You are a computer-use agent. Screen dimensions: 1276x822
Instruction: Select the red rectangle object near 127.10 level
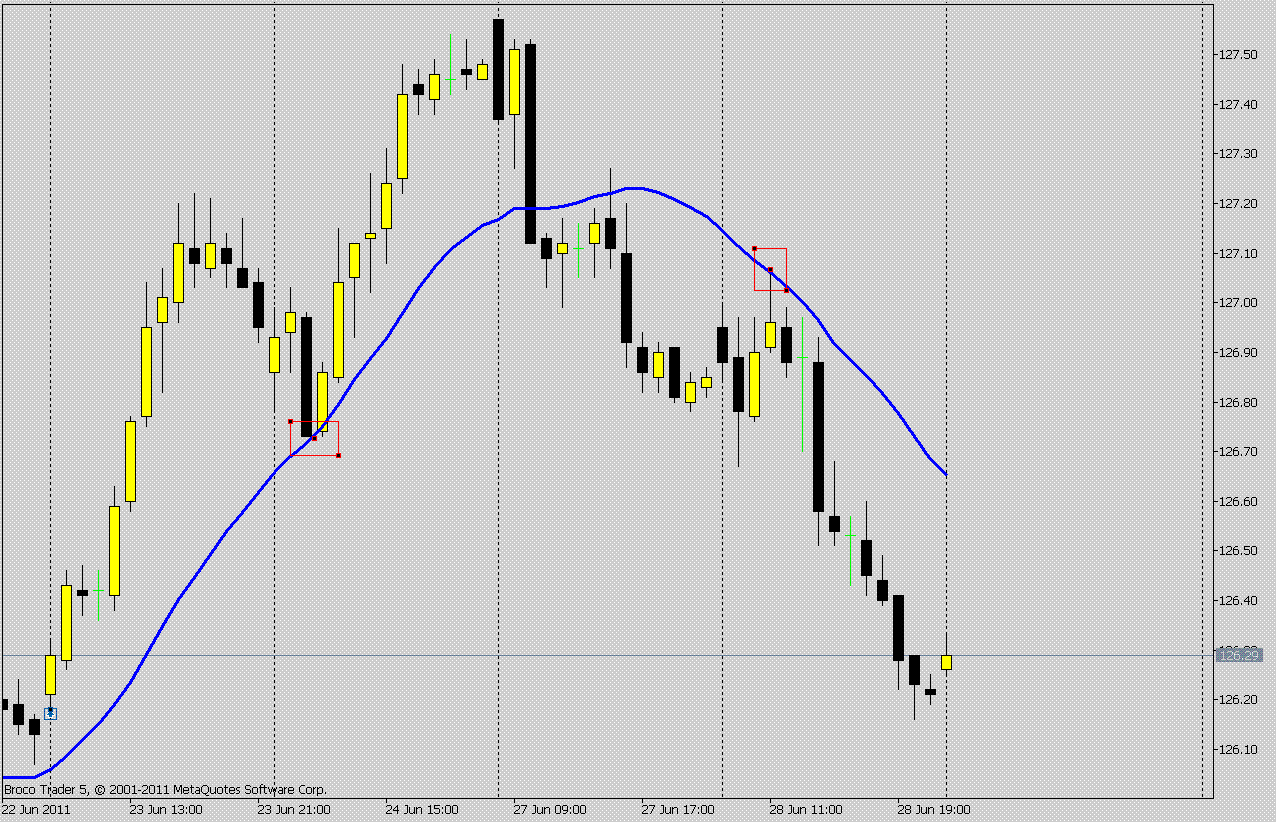[x=770, y=269]
